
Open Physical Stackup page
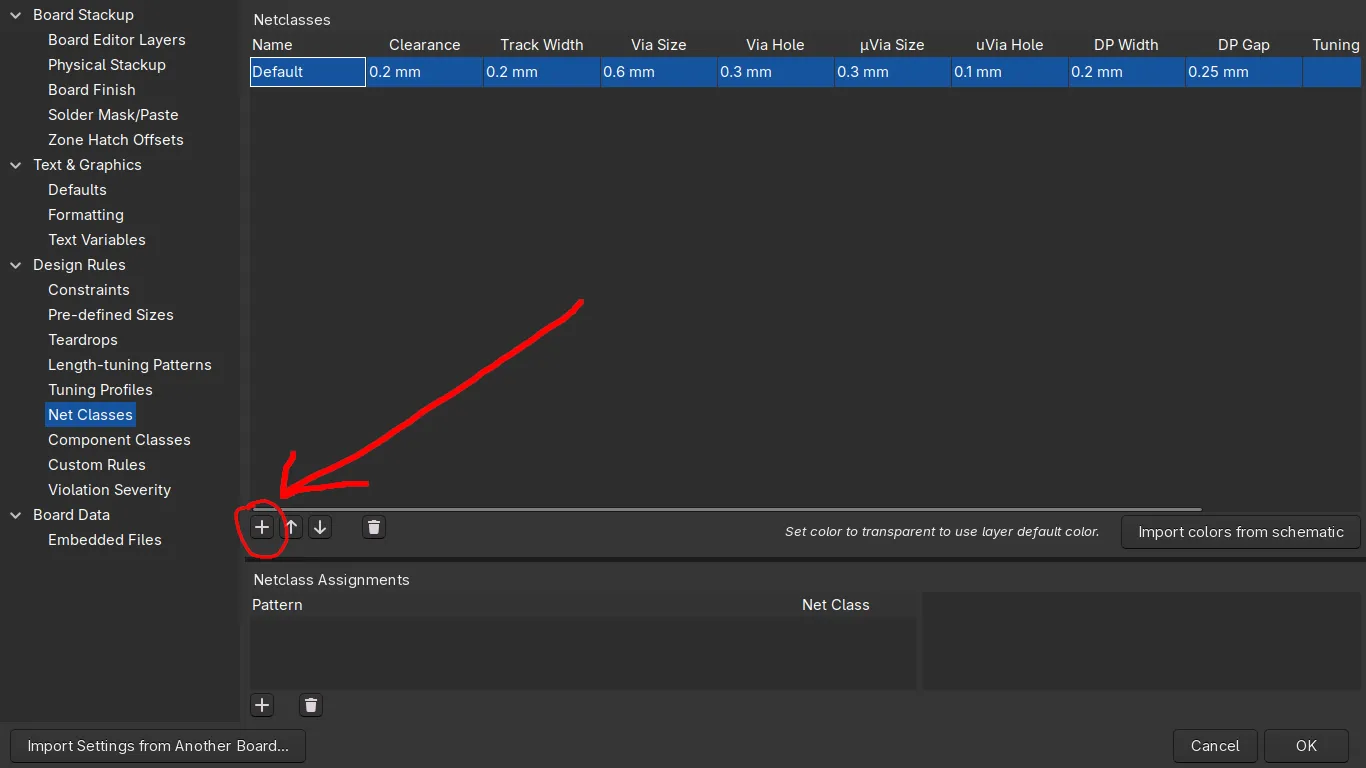tap(107, 65)
